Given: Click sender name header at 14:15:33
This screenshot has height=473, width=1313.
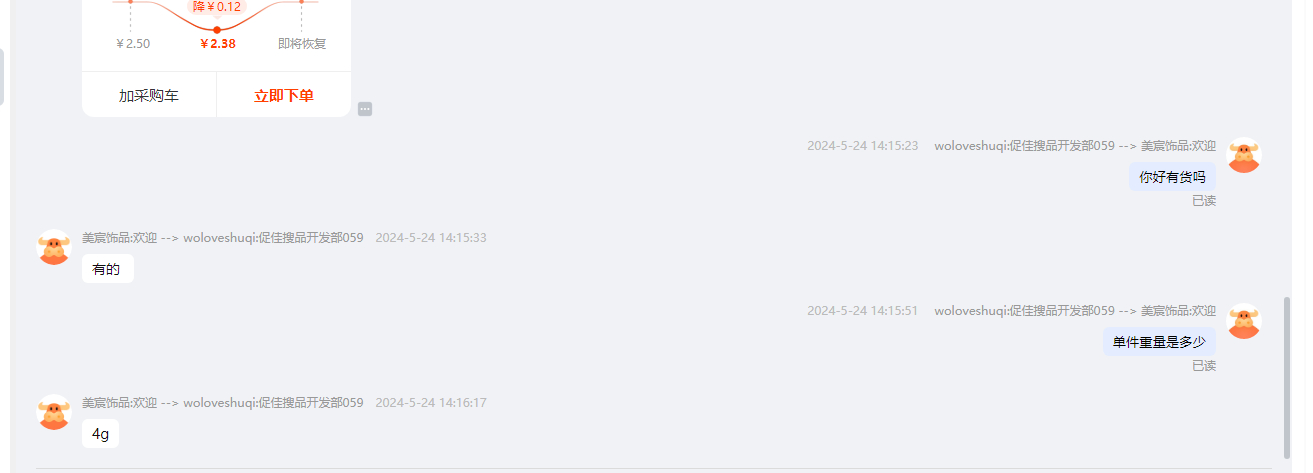Looking at the screenshot, I should coord(223,238).
